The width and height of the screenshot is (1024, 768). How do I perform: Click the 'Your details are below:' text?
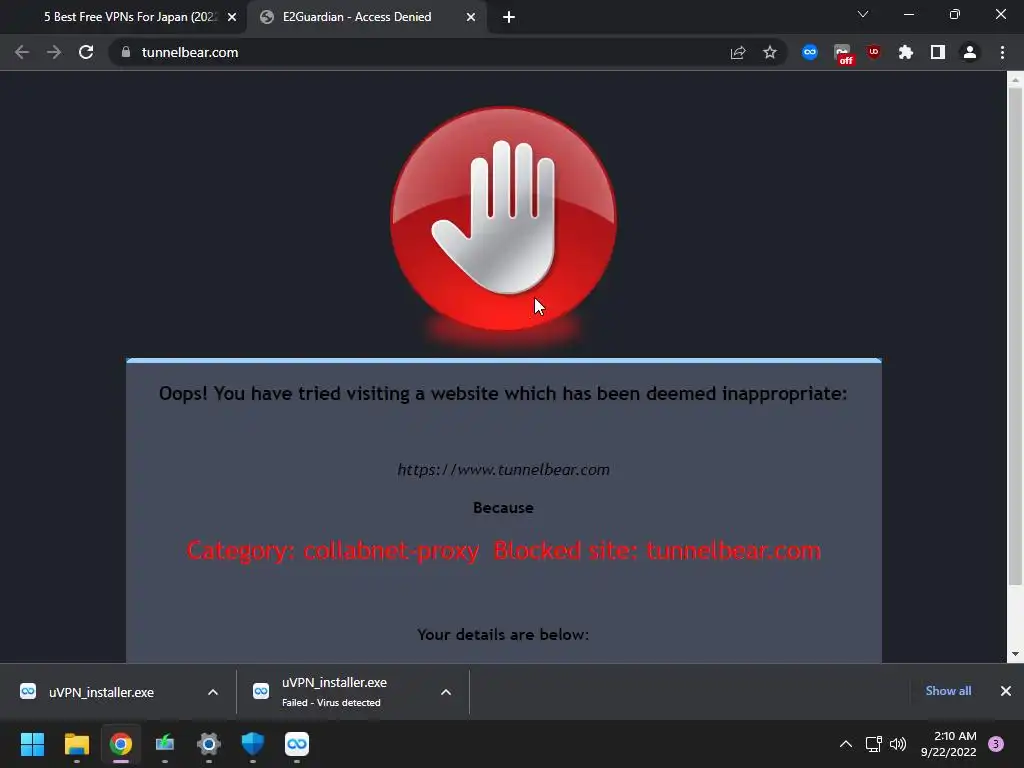[x=503, y=634]
